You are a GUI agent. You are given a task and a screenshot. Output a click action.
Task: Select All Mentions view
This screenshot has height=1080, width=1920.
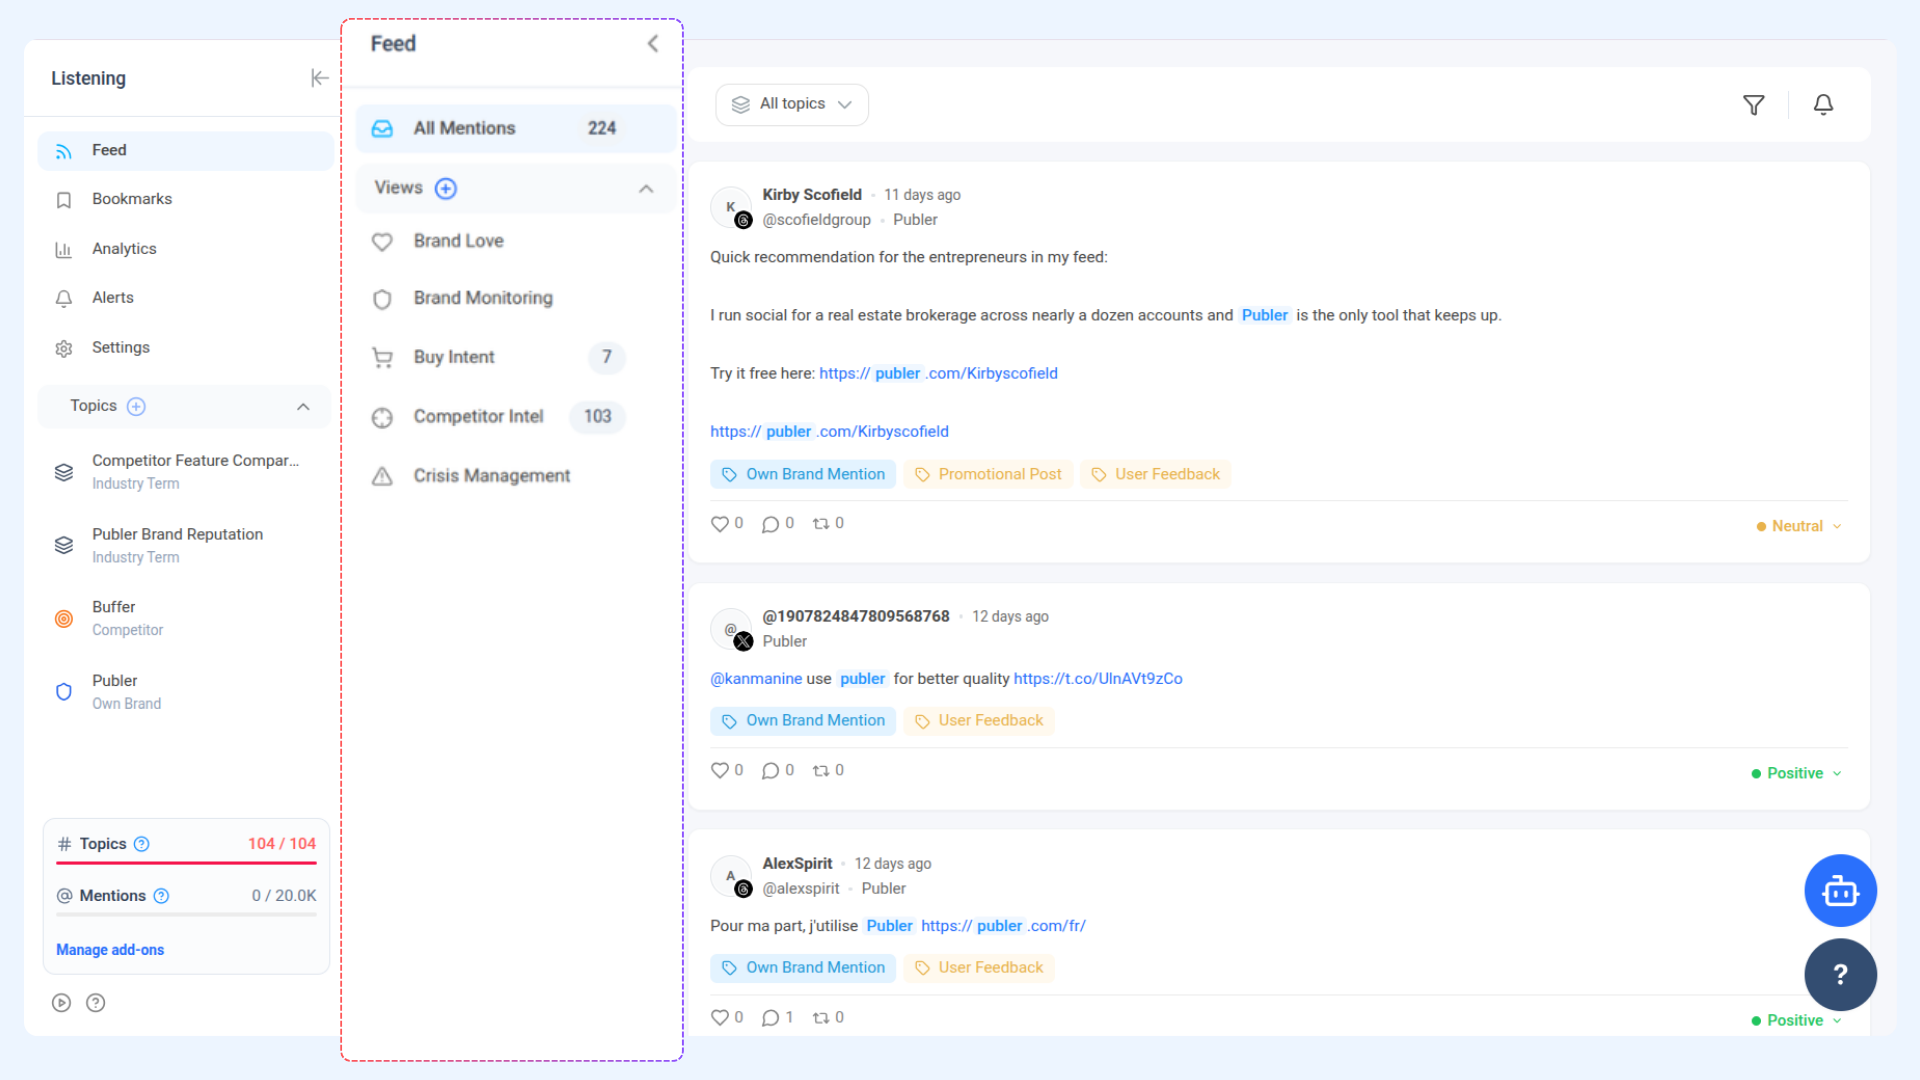(x=514, y=128)
